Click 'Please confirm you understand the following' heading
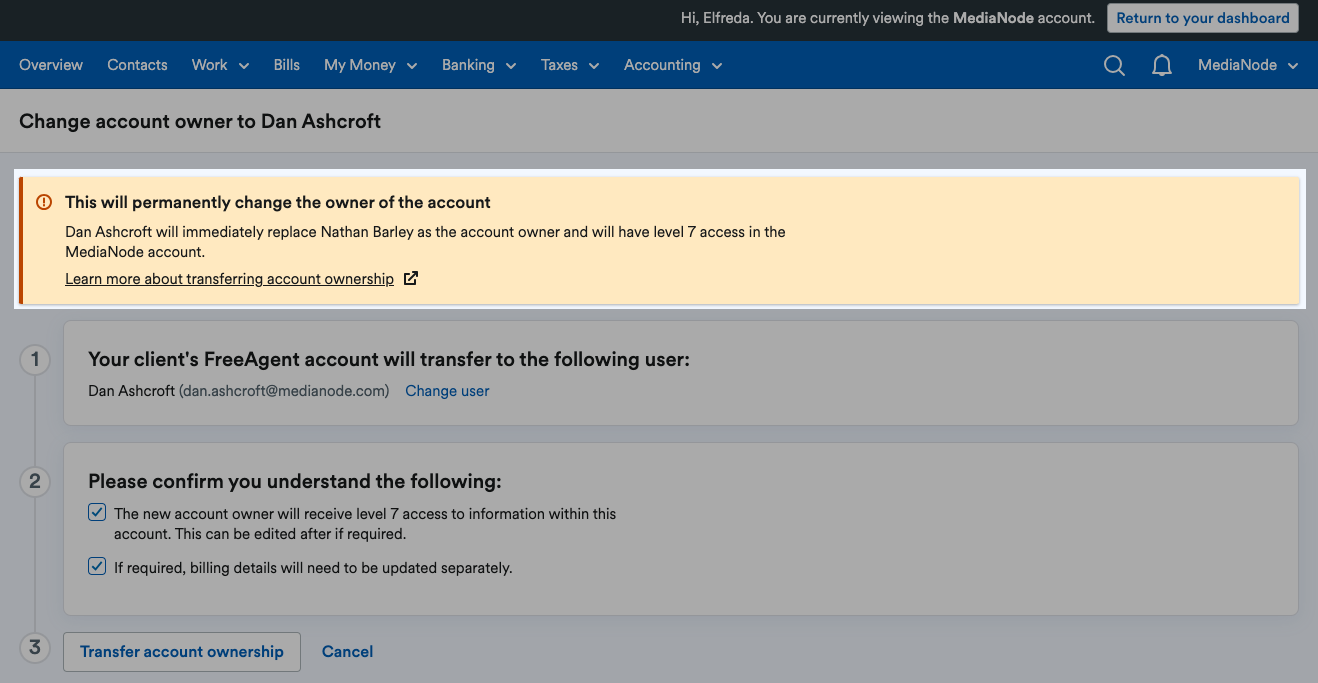The height and width of the screenshot is (683, 1318). (x=295, y=481)
